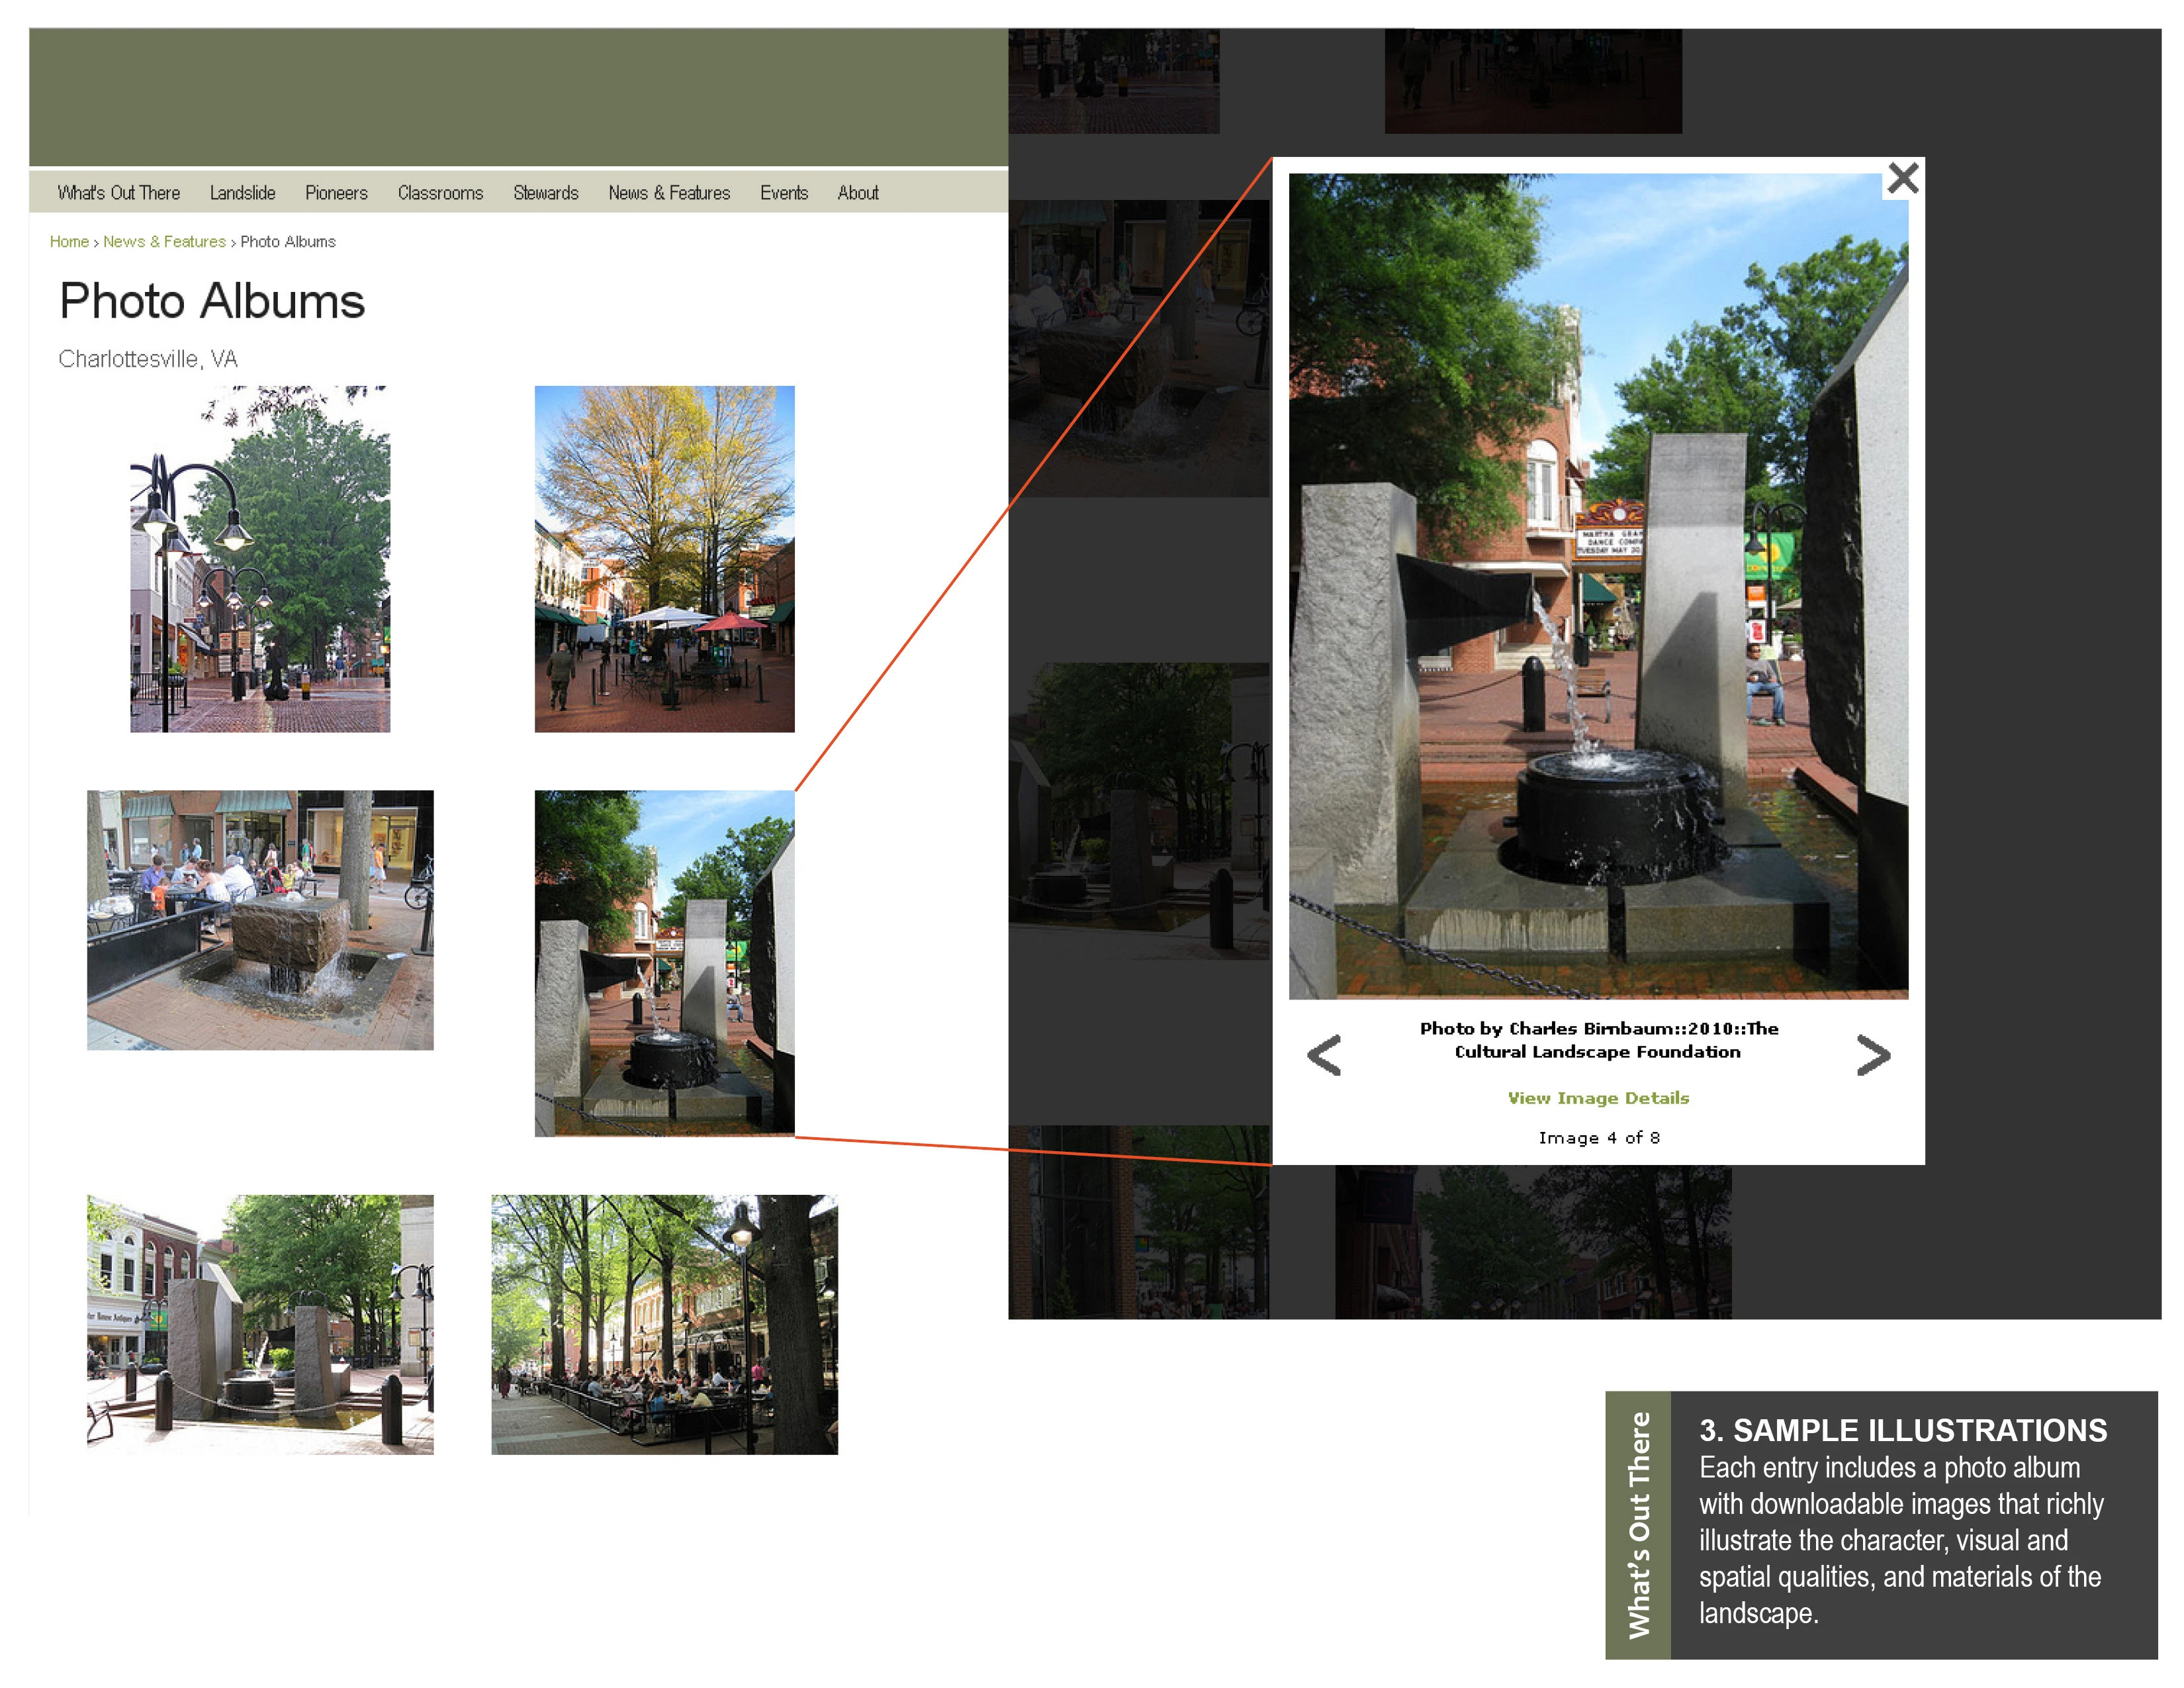The image size is (2184, 1688).
Task: Close the lightbox with the X icon
Action: click(x=1902, y=179)
